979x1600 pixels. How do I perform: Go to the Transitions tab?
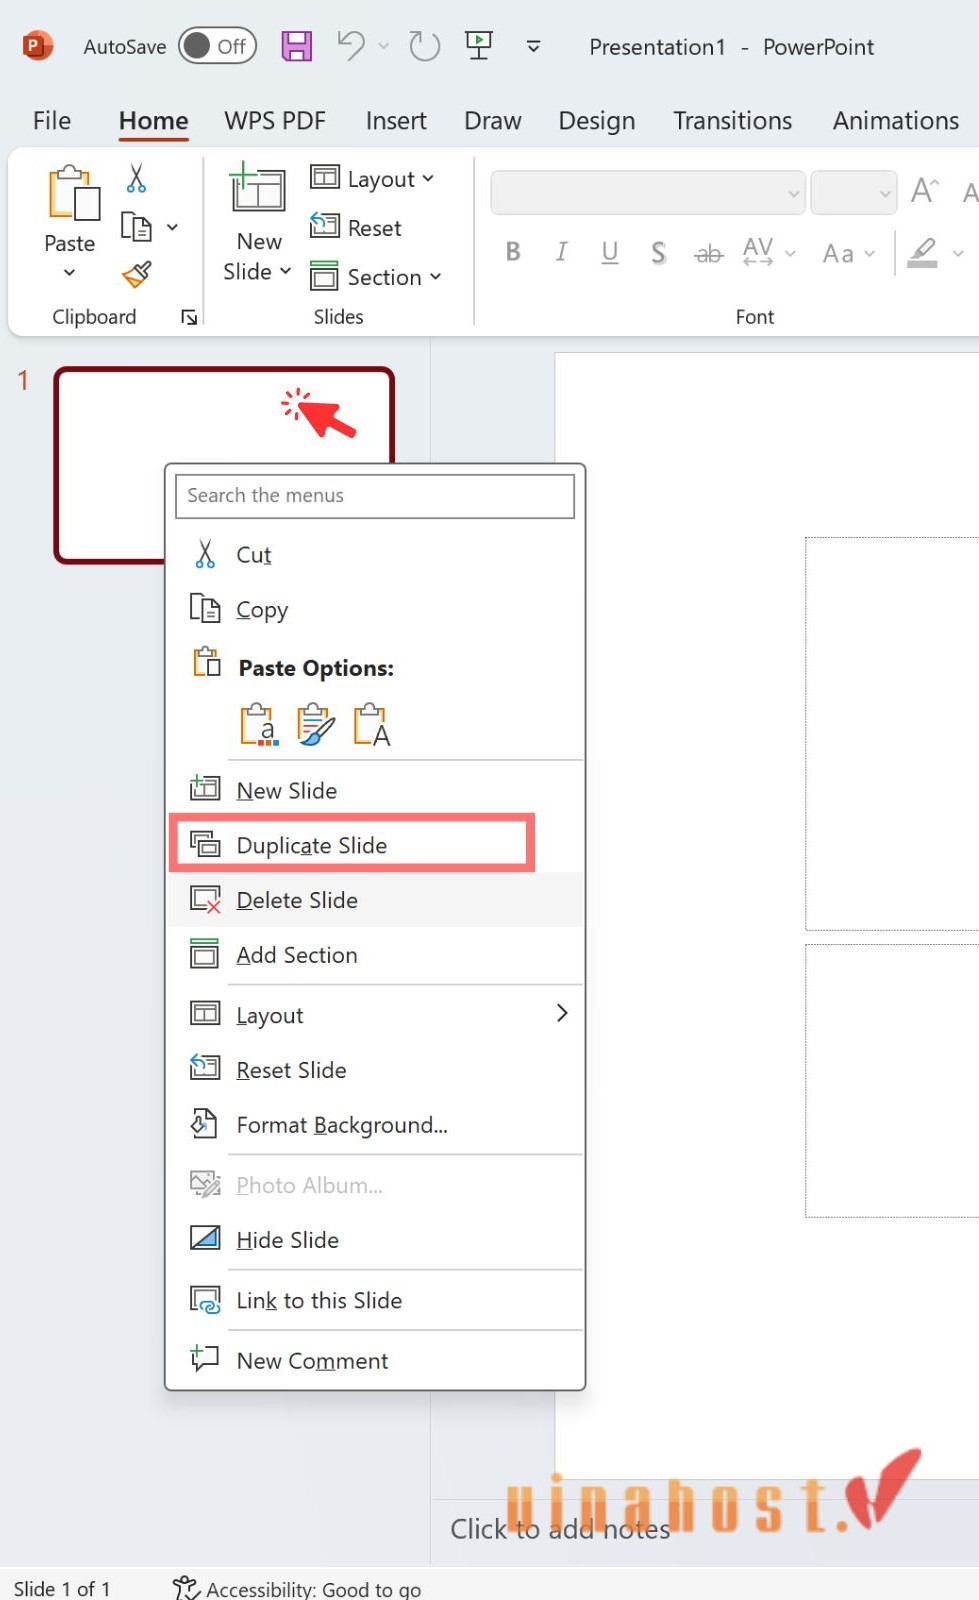733,121
